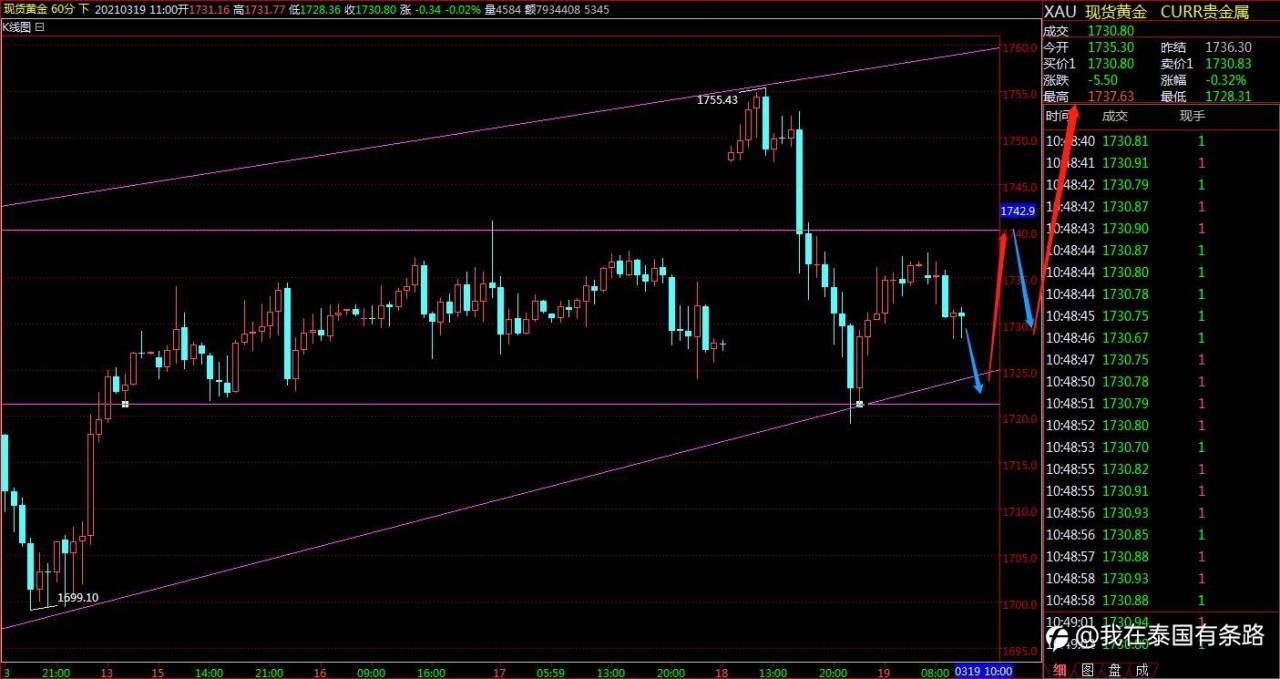Click the opening price 1731.16 in header
This screenshot has width=1280, height=679.
[x=209, y=9]
